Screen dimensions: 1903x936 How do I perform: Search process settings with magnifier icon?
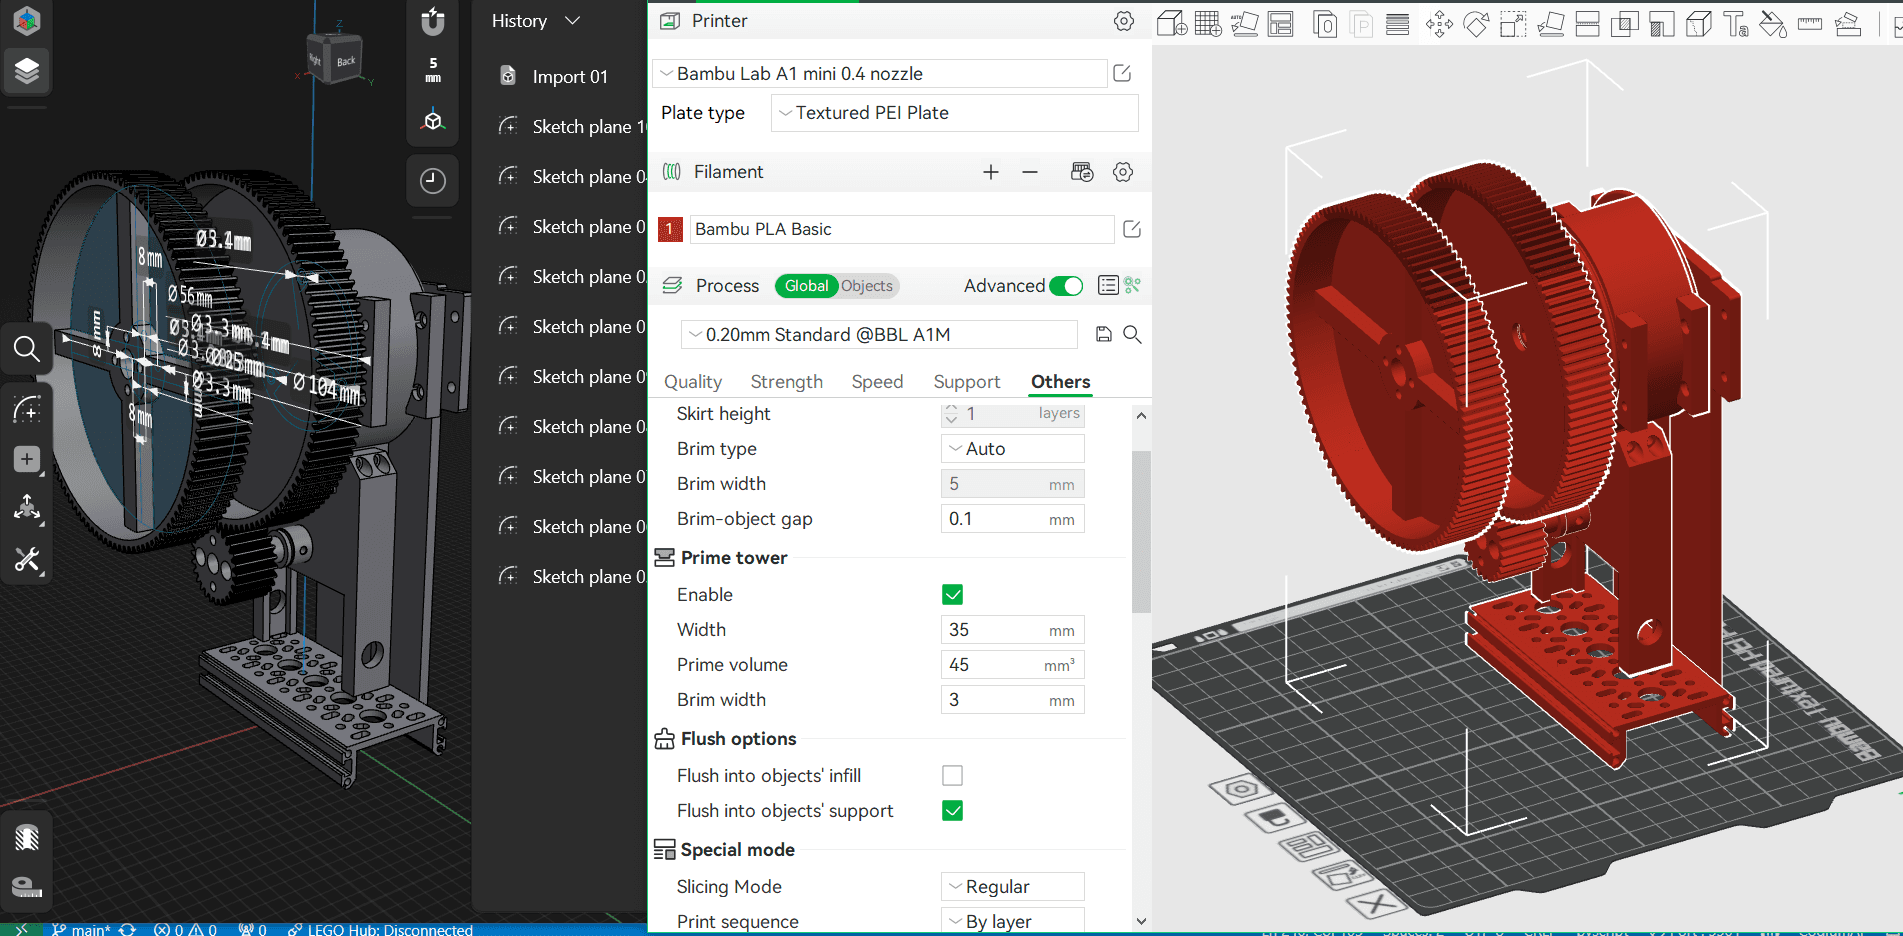pyautogui.click(x=1132, y=334)
